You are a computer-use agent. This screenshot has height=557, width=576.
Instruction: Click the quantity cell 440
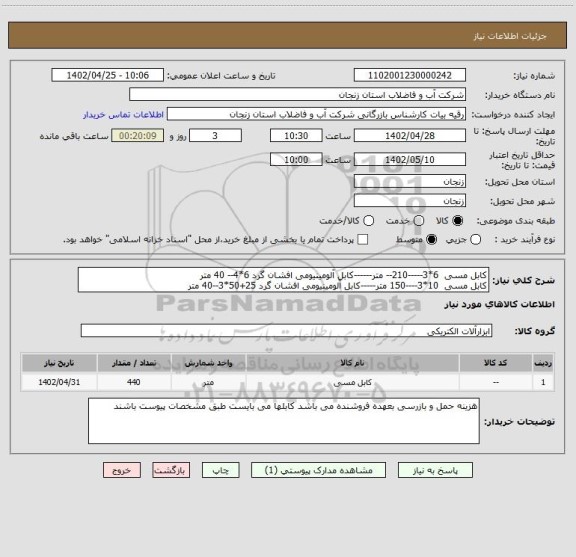pyautogui.click(x=134, y=382)
